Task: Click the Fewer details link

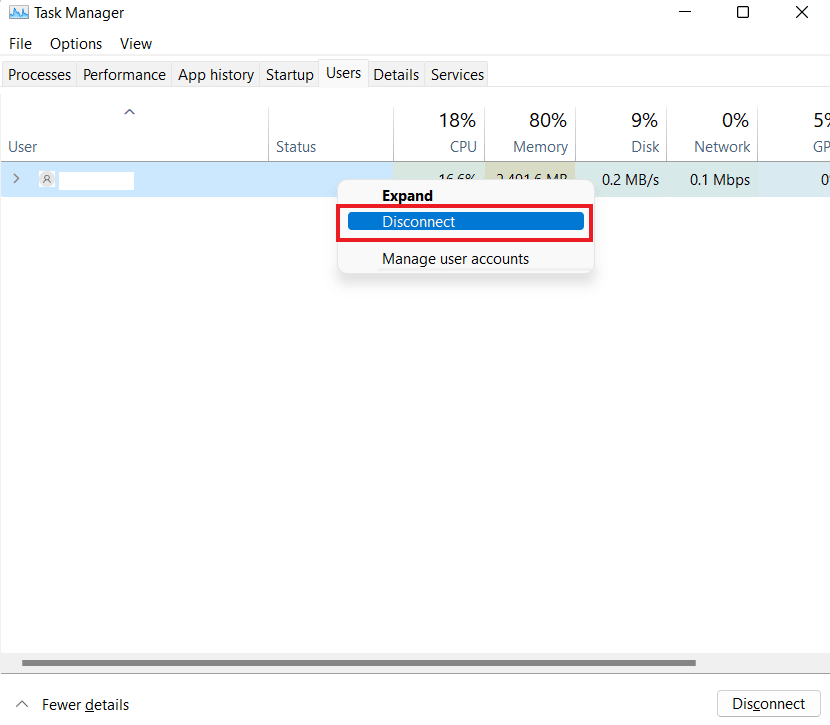Action: (85, 704)
